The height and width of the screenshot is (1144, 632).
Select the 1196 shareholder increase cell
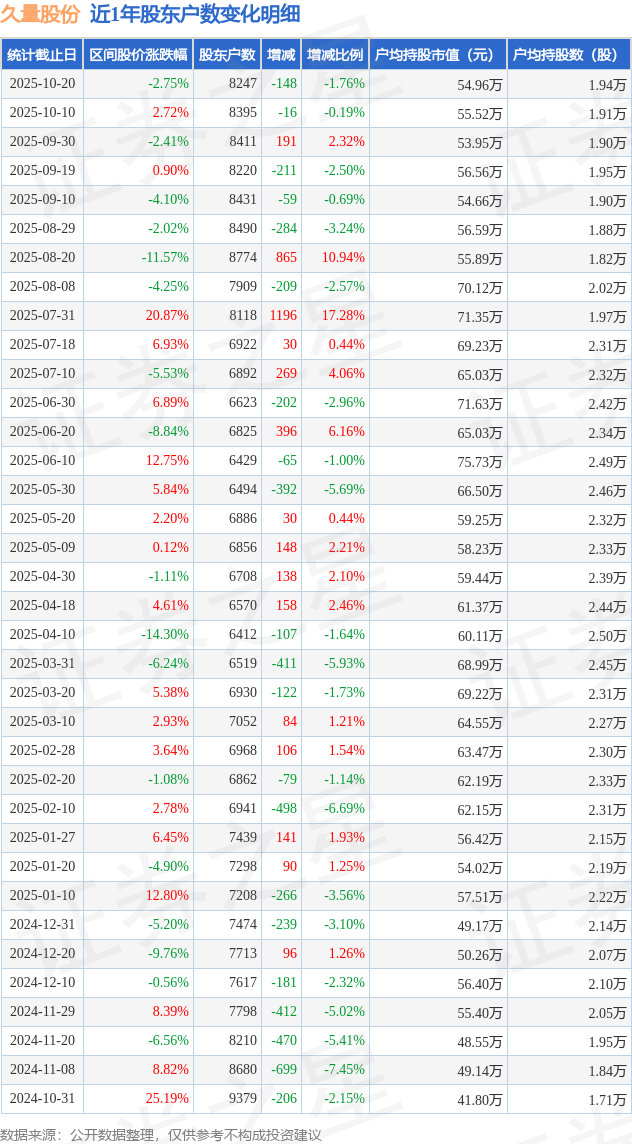point(283,316)
